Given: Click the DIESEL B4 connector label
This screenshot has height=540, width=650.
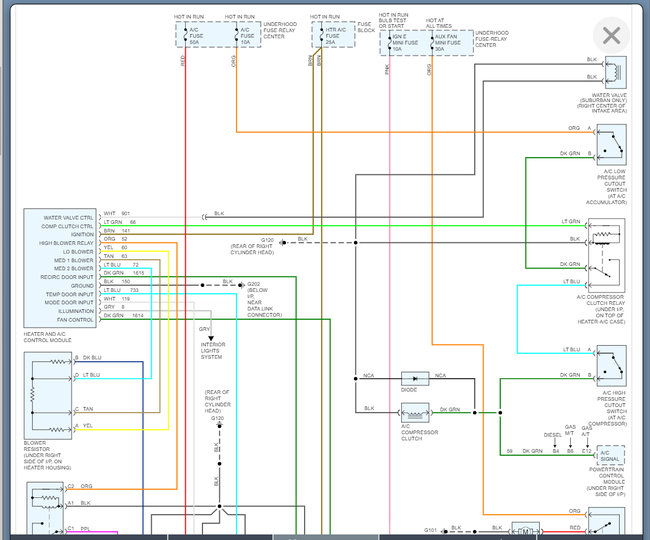Looking at the screenshot, I should click(x=553, y=443).
